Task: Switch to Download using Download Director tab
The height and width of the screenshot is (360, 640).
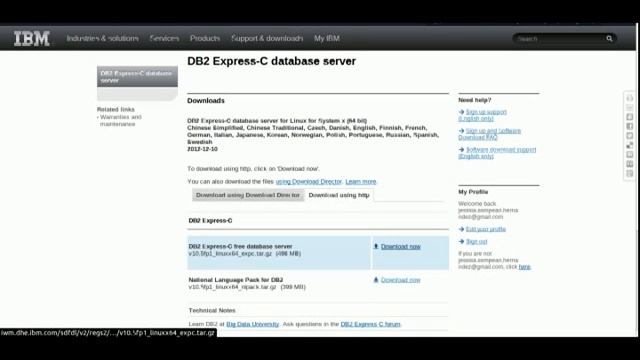Action: (248, 195)
